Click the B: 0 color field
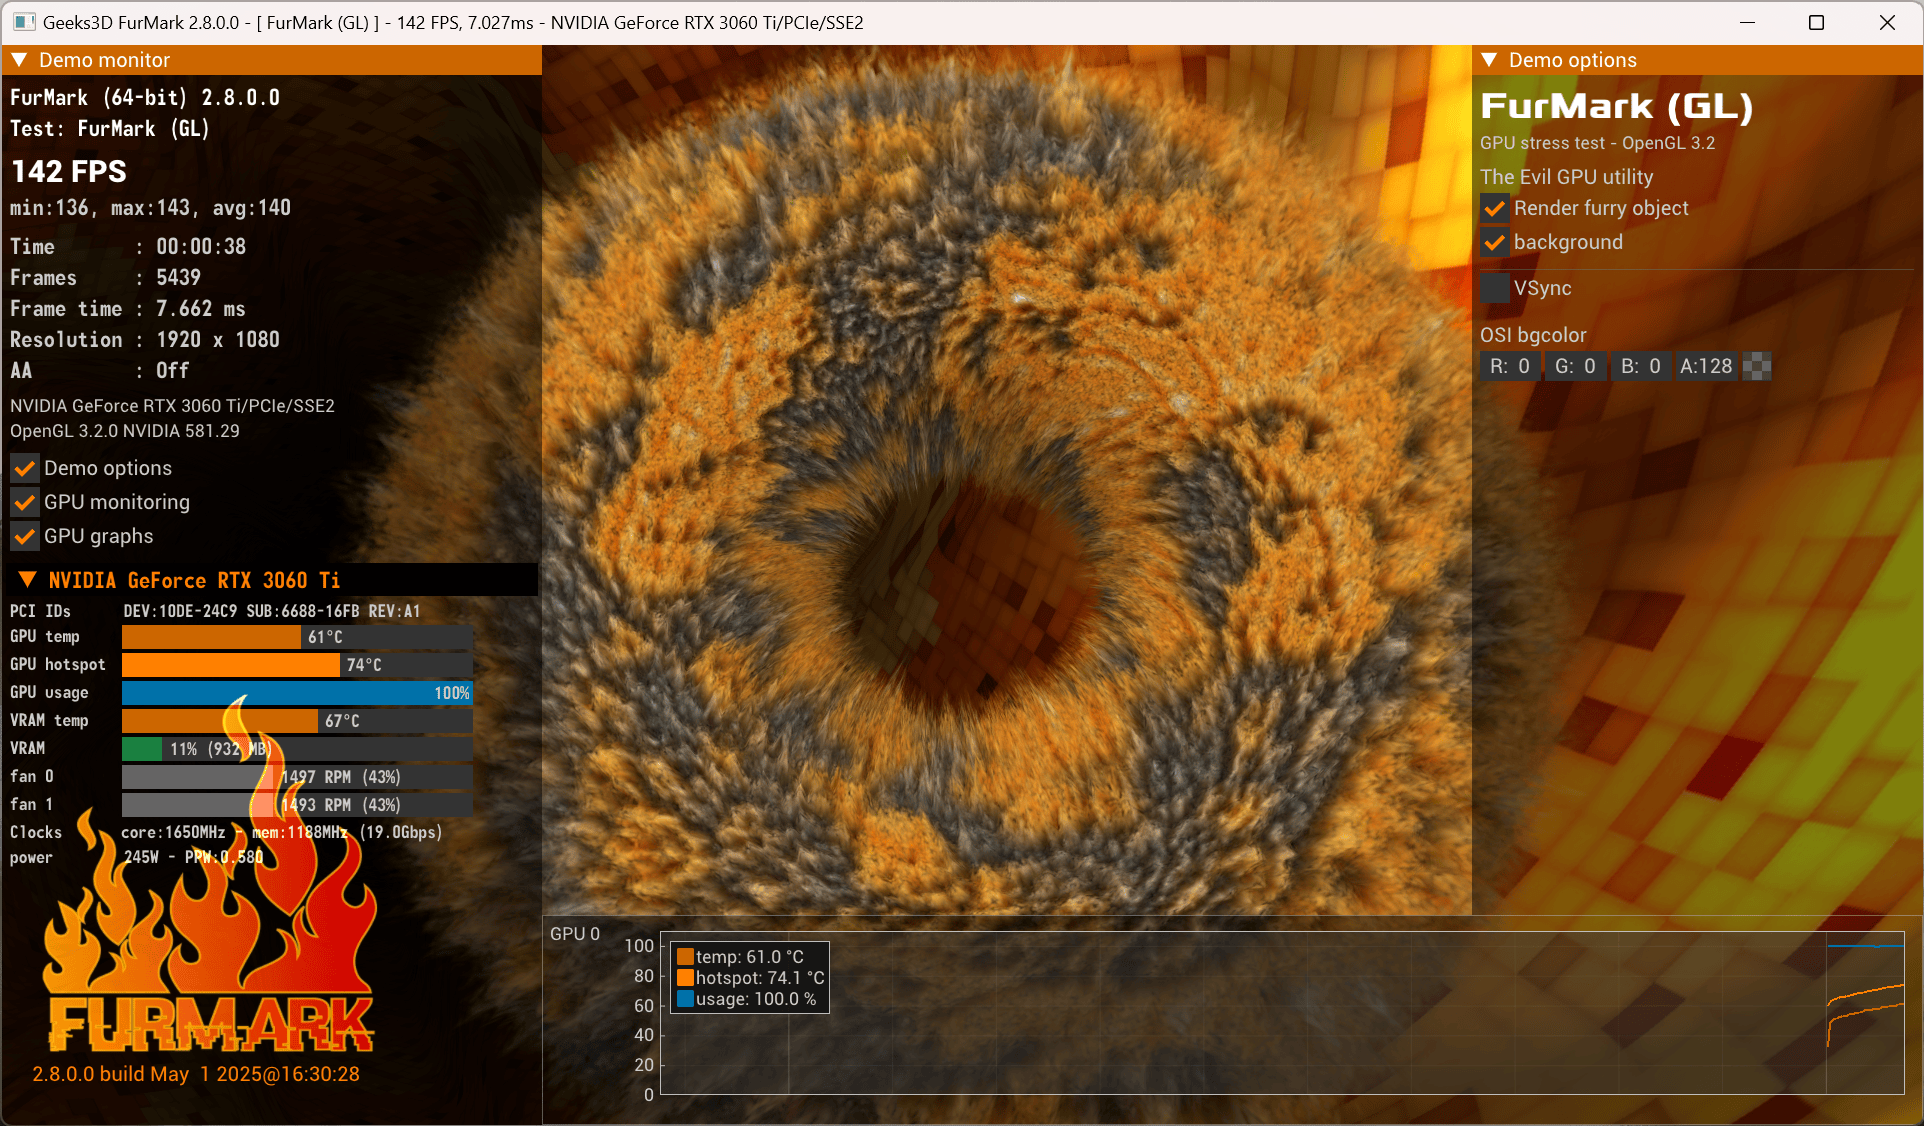The image size is (1924, 1126). (x=1640, y=366)
